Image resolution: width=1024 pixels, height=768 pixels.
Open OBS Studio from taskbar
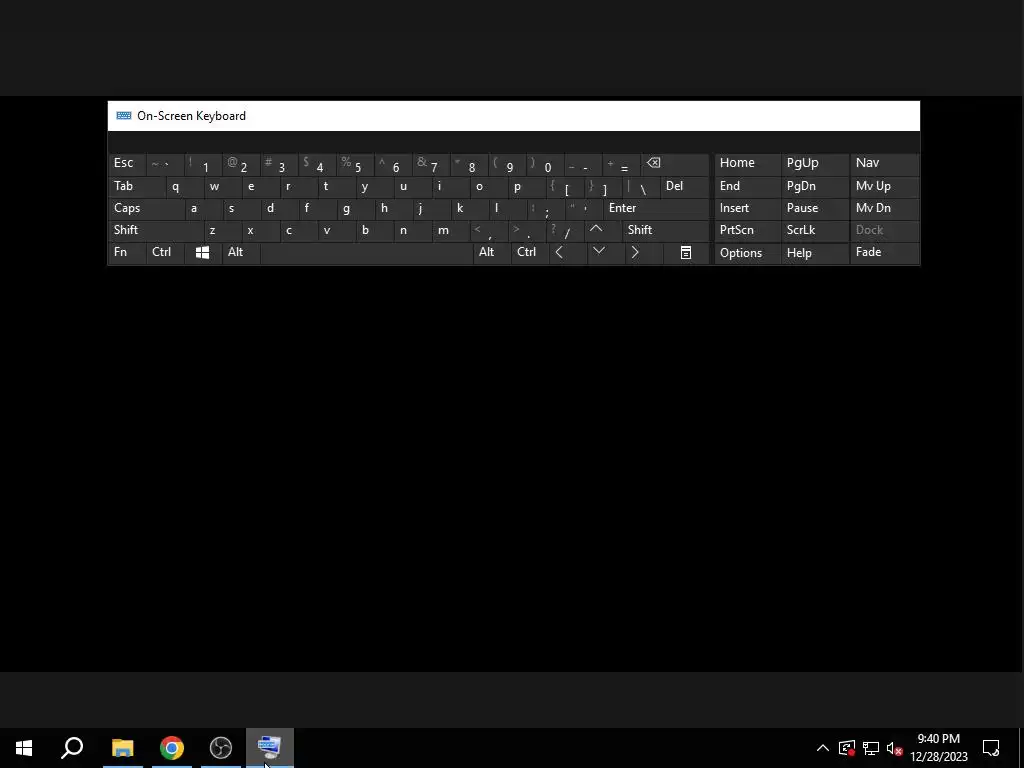[221, 748]
